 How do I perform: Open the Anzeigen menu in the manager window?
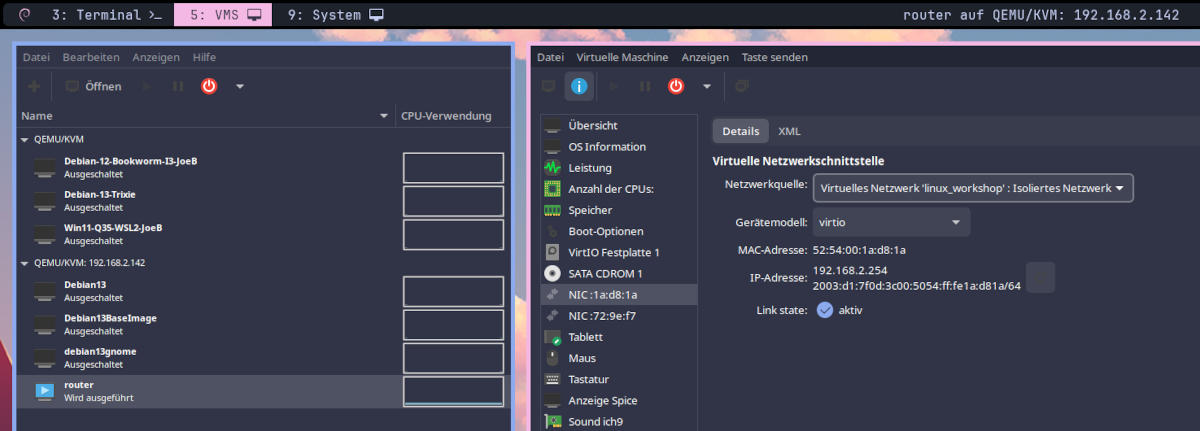point(156,57)
